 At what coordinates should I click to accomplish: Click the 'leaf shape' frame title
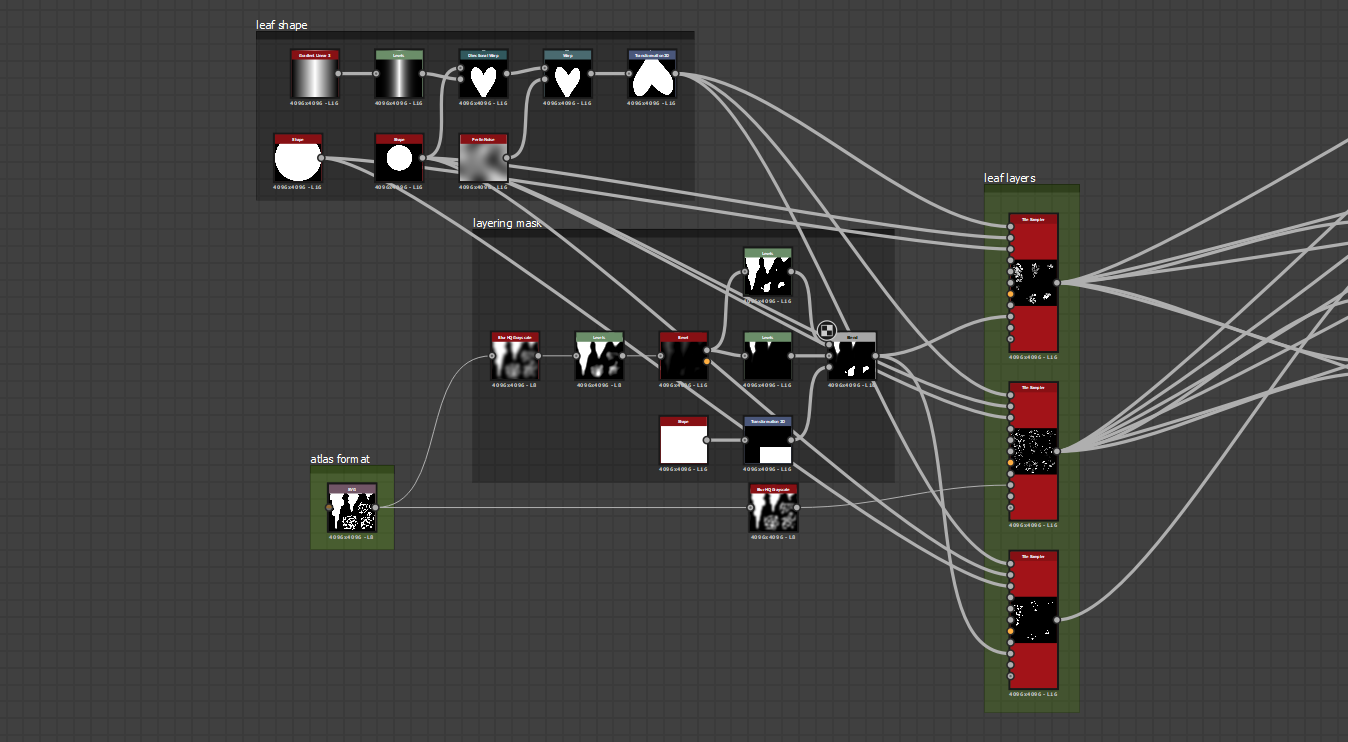click(281, 25)
